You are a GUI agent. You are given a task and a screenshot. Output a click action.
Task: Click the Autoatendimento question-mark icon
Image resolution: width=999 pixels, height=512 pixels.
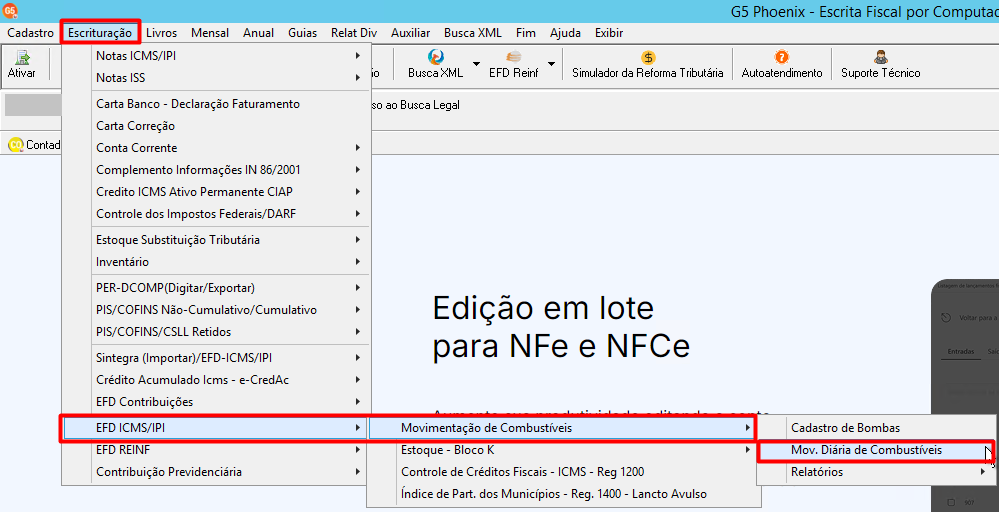[x=782, y=57]
